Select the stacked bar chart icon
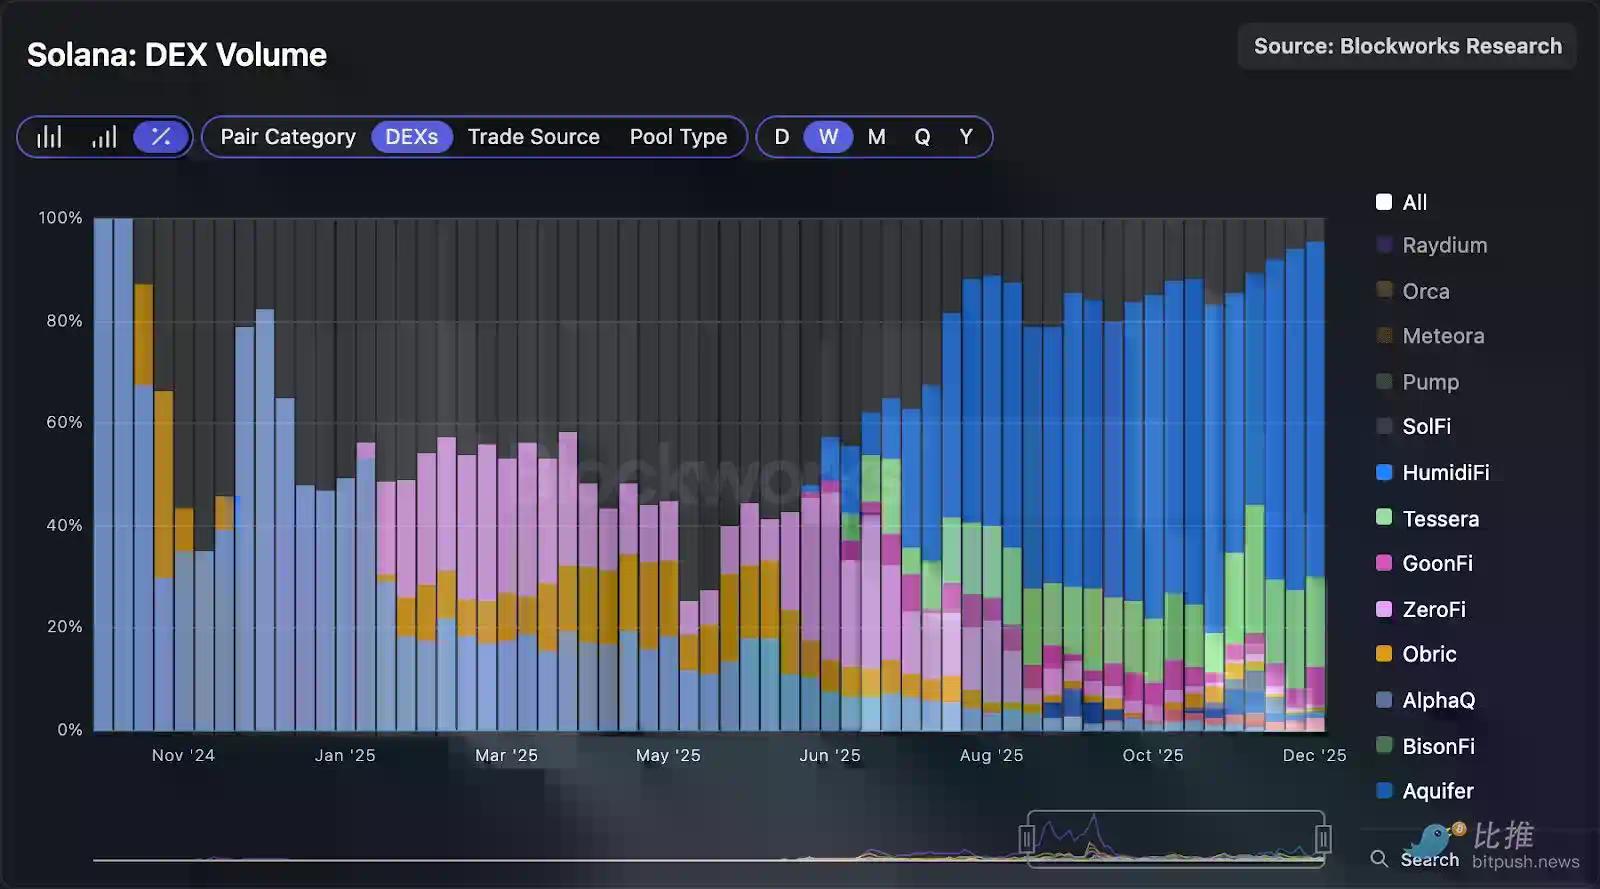The height and width of the screenshot is (889, 1600). point(104,137)
